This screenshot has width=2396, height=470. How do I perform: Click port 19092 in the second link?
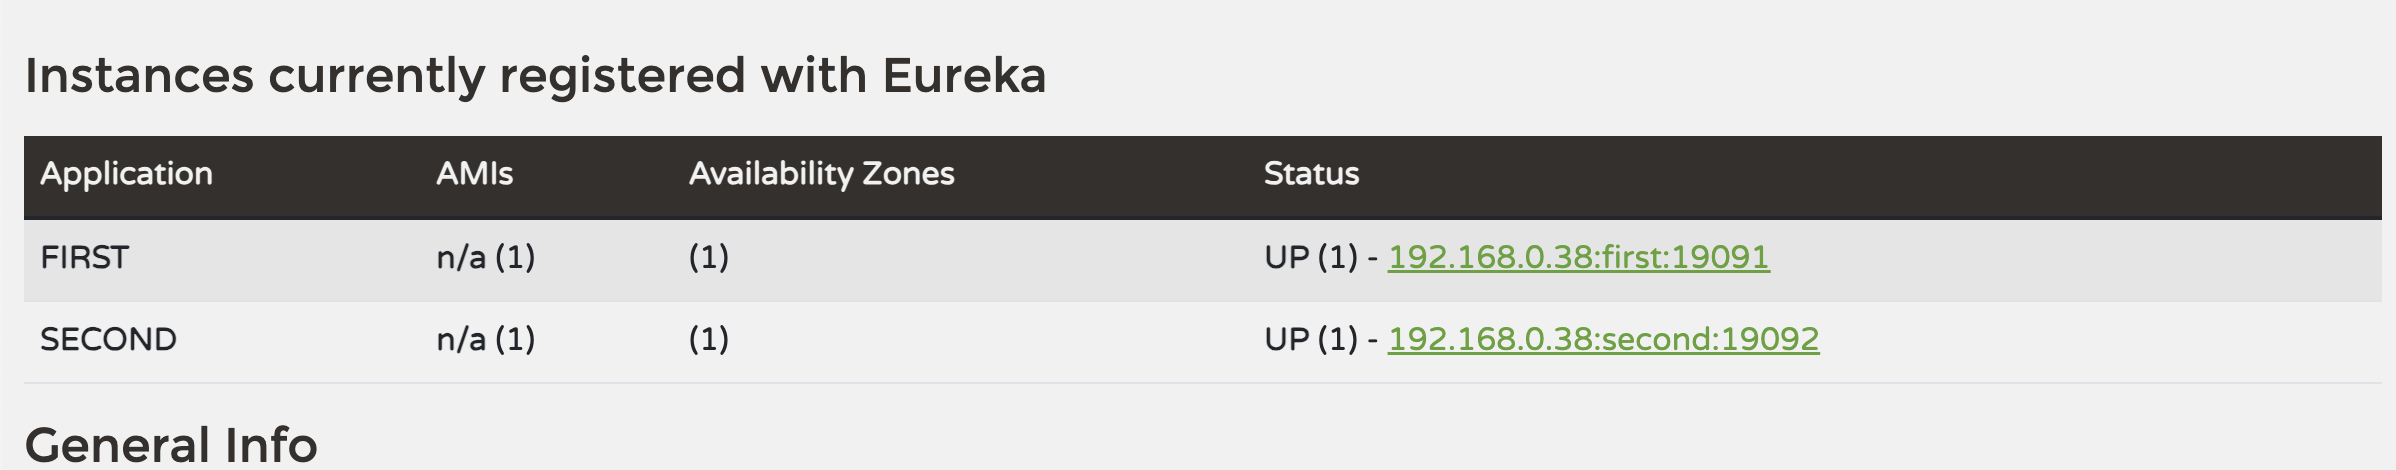point(1770,339)
